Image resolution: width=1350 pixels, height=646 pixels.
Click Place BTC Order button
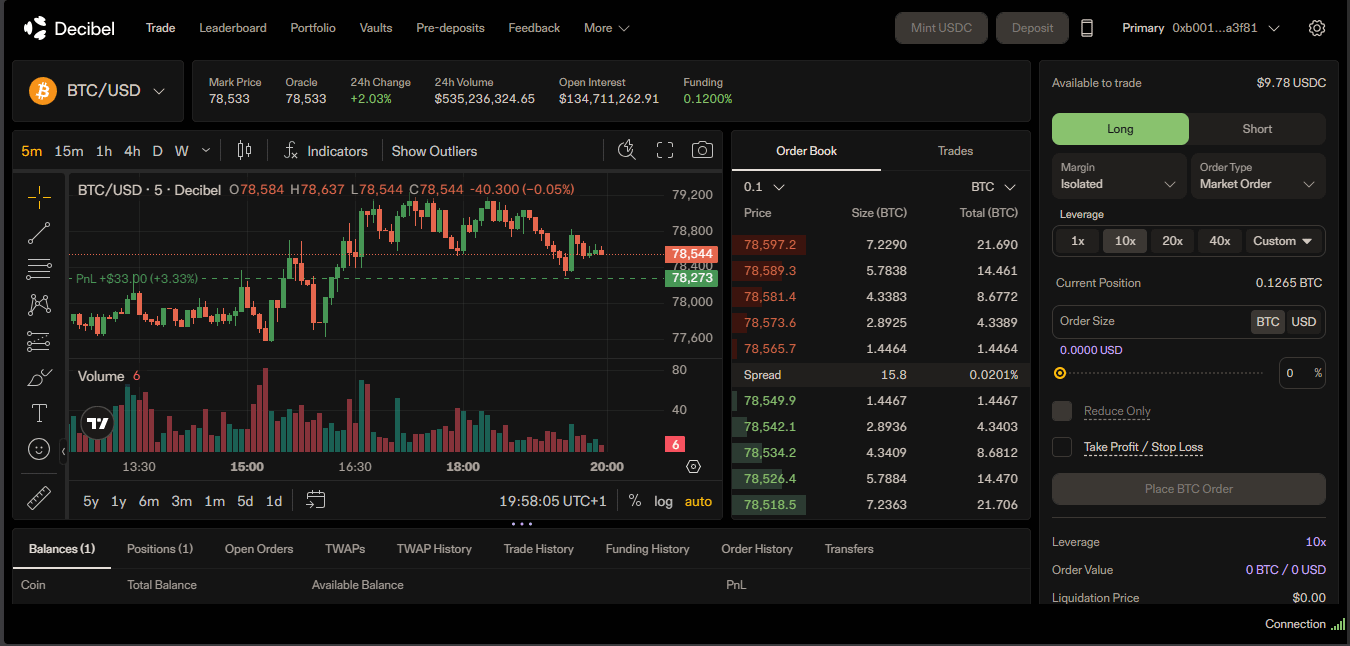[x=1189, y=489]
